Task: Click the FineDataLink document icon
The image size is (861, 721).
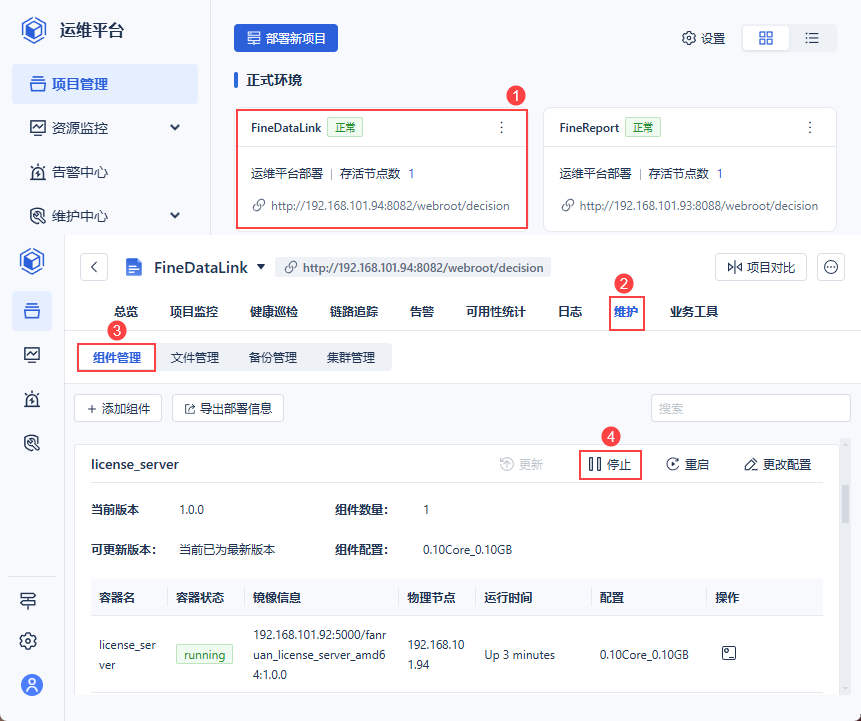Action: [133, 267]
